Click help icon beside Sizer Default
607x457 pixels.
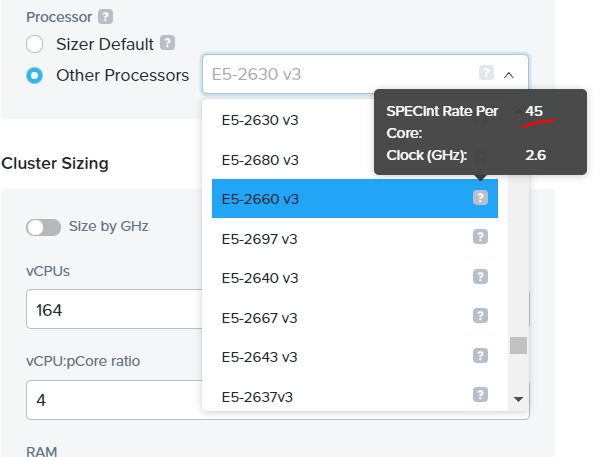coord(168,43)
